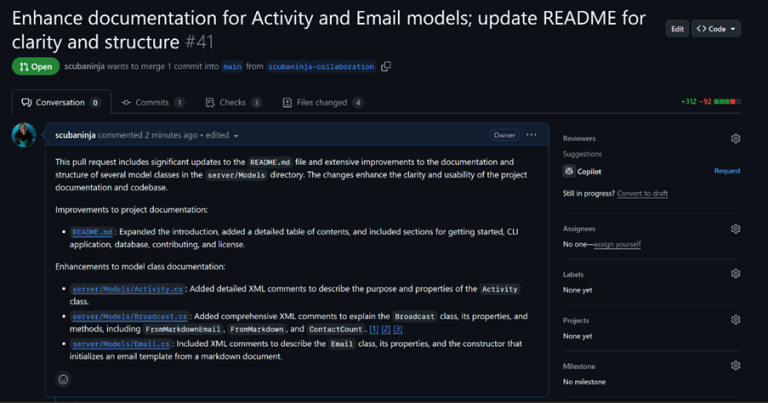
Task: Click the Edit title button
Action: pyautogui.click(x=677, y=29)
